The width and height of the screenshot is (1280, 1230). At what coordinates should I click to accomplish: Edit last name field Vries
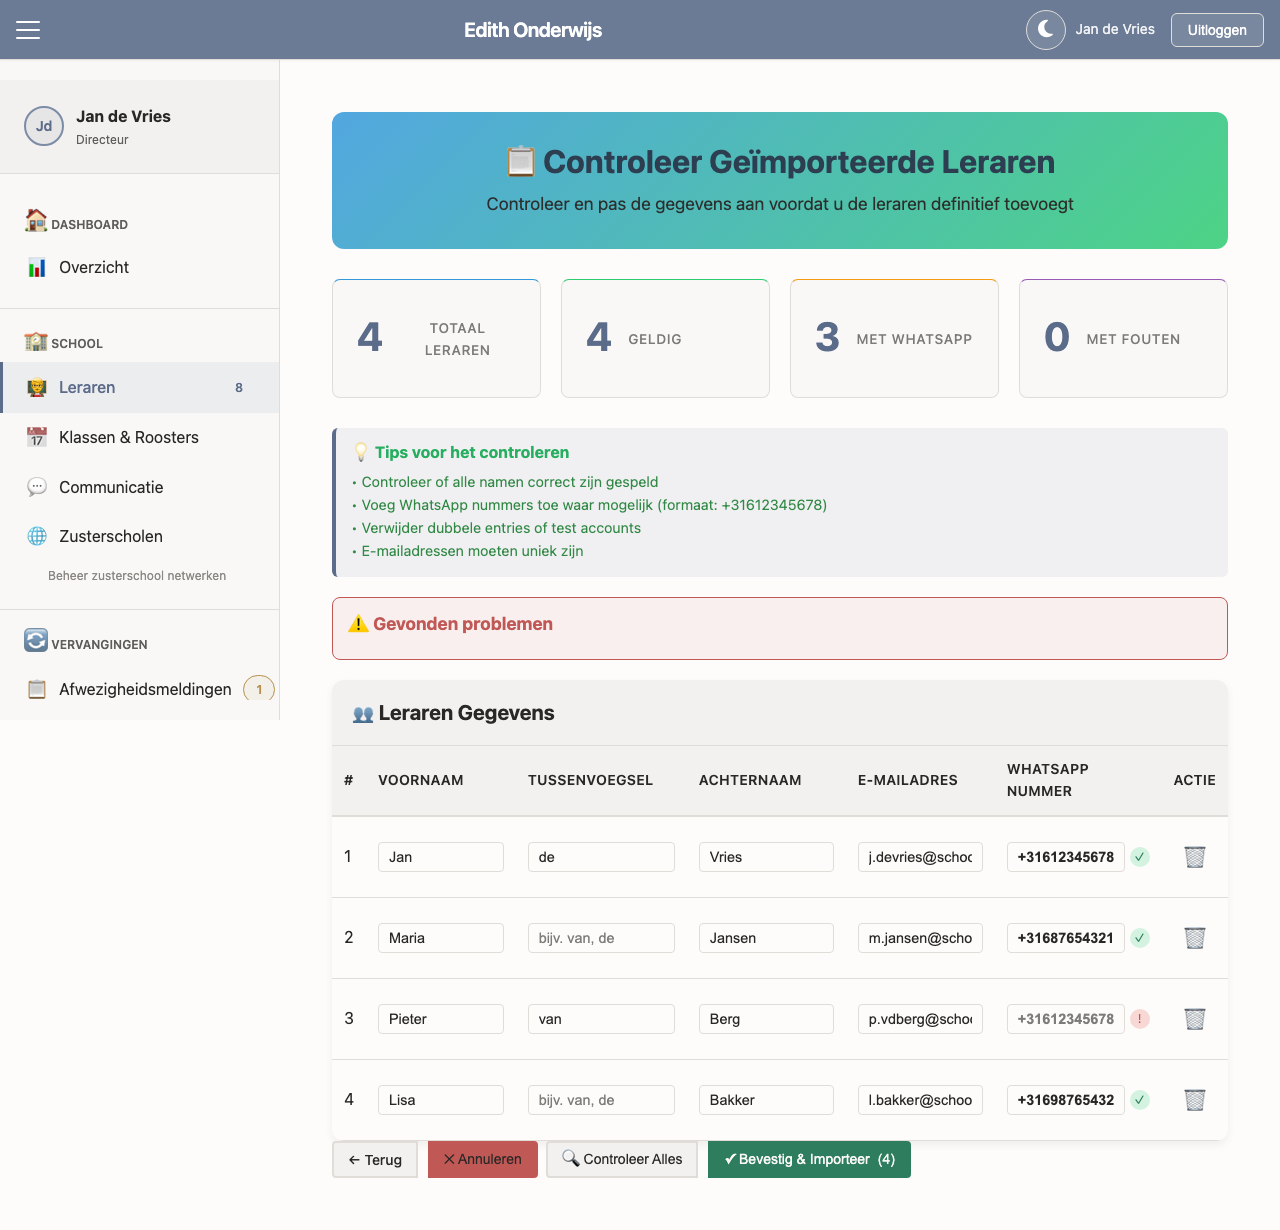click(x=766, y=857)
